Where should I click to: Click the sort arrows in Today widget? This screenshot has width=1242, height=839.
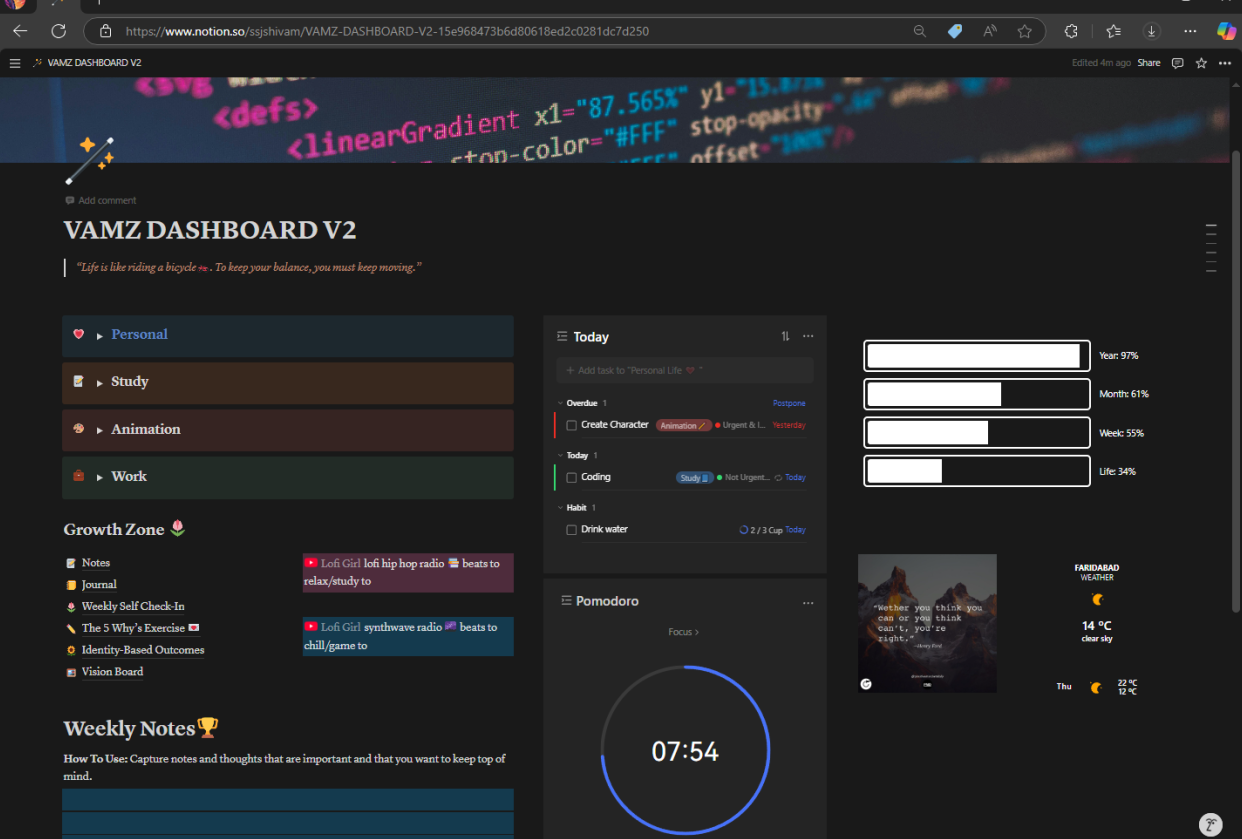[x=785, y=337]
